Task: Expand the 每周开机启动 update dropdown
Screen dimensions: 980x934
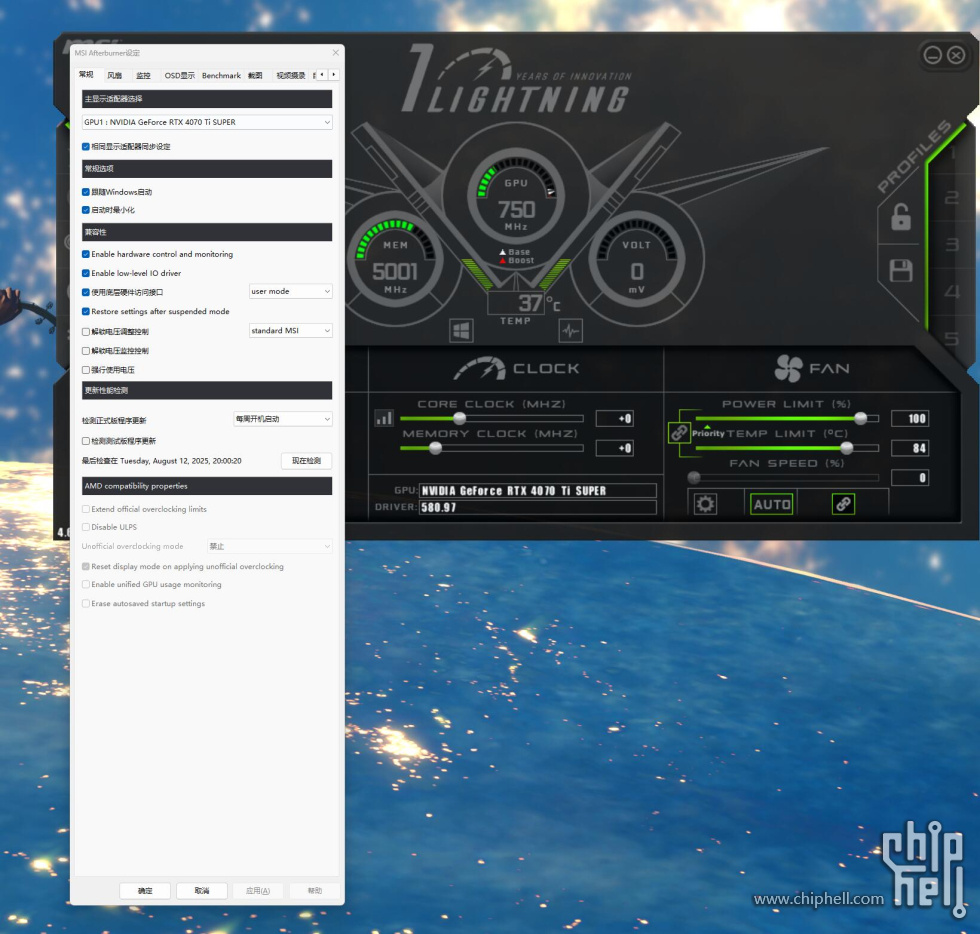Action: point(282,419)
